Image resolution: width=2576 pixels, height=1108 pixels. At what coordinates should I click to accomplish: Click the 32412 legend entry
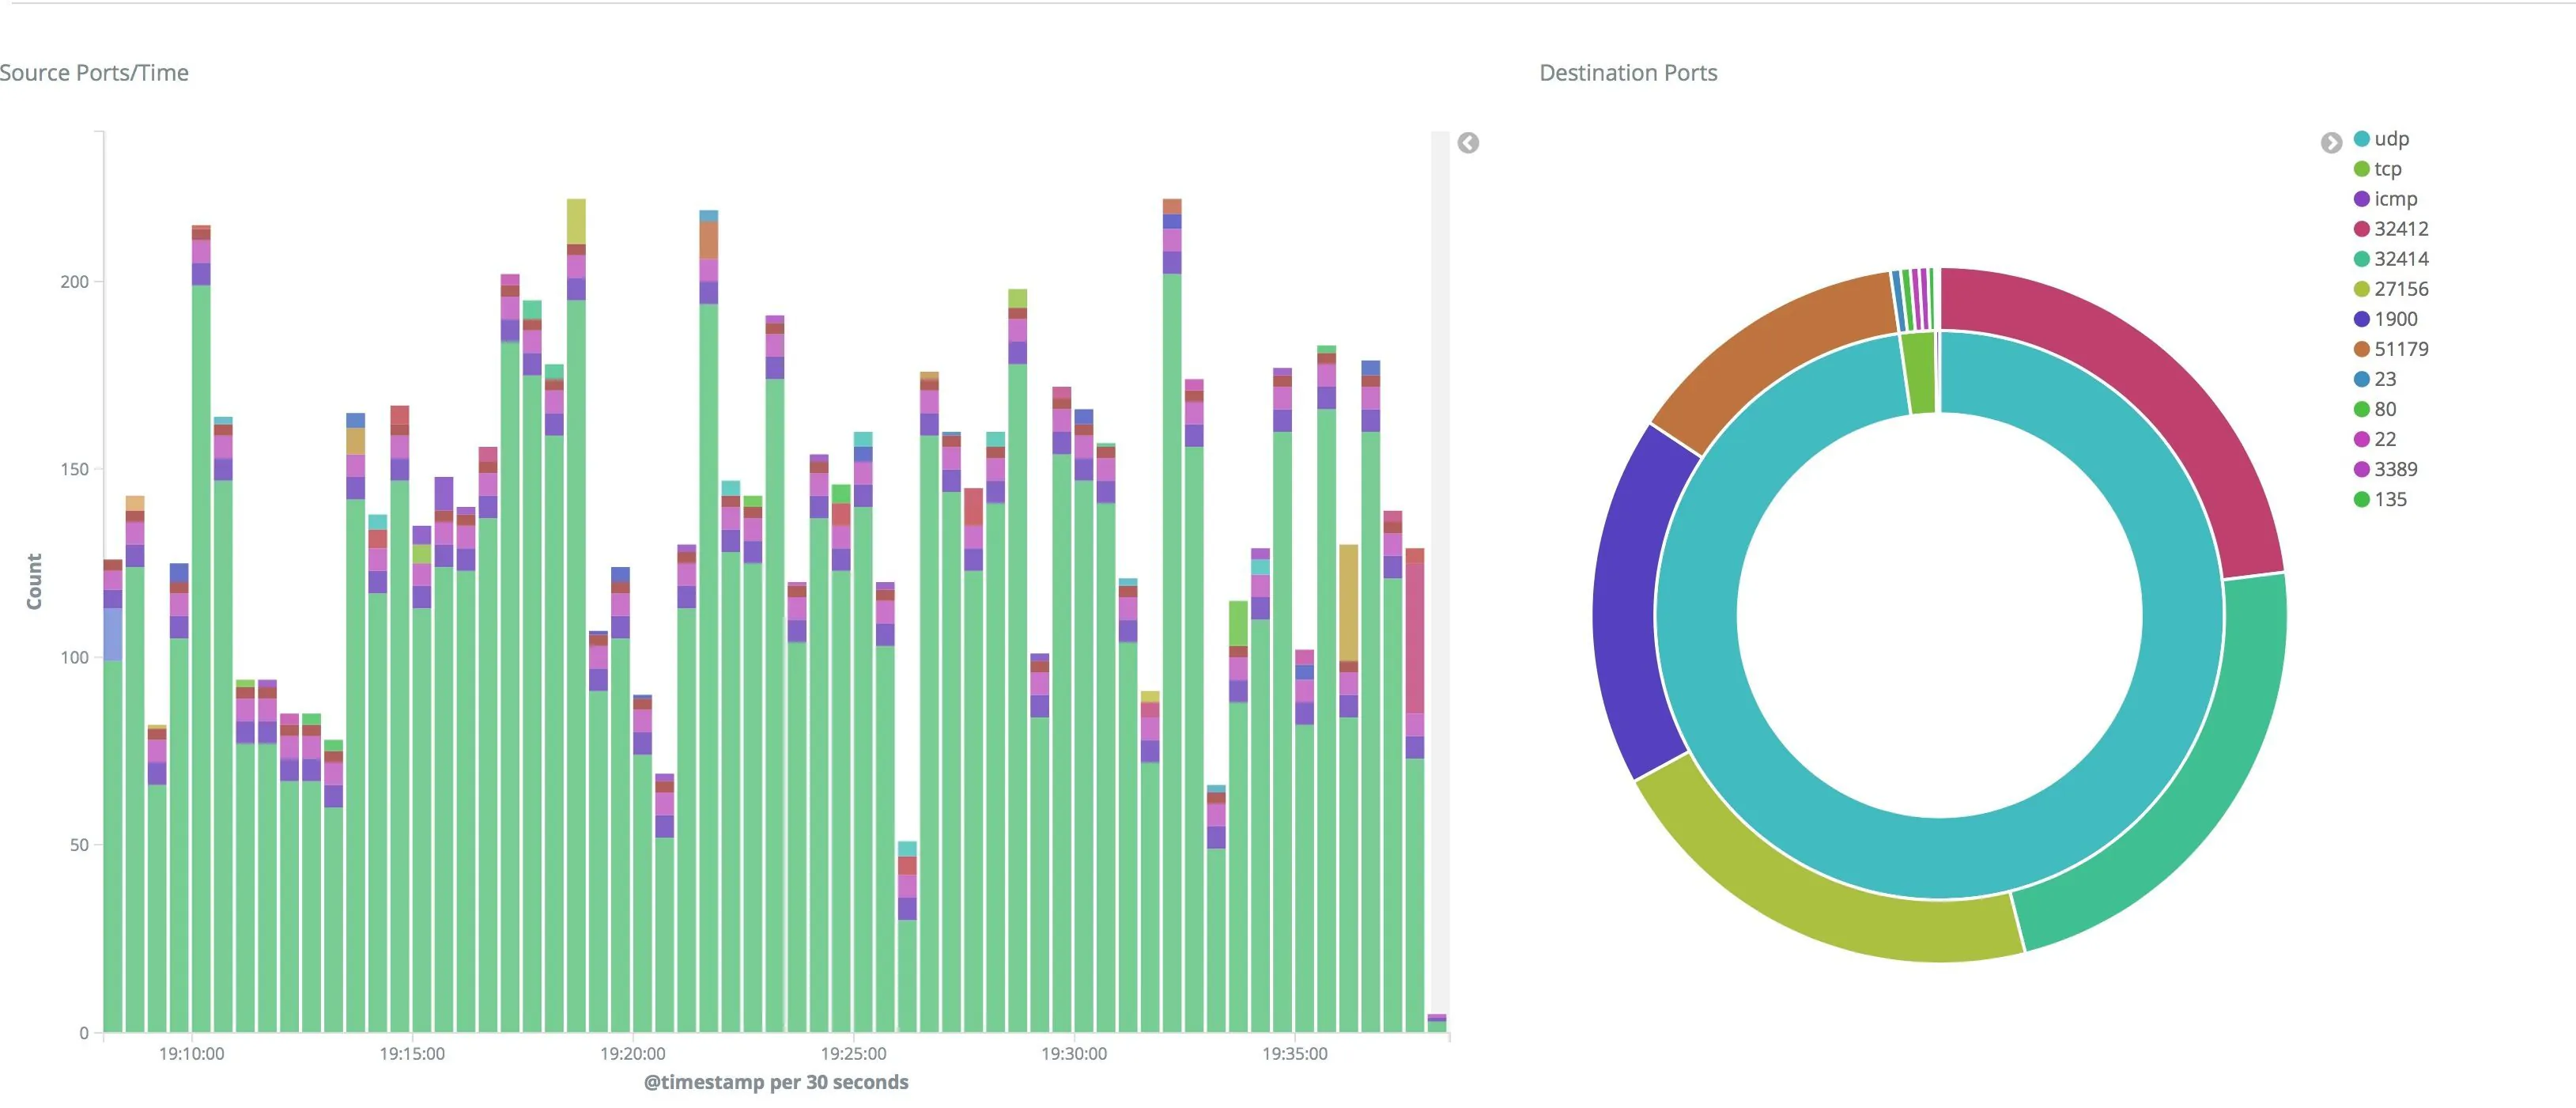pyautogui.click(x=2391, y=229)
